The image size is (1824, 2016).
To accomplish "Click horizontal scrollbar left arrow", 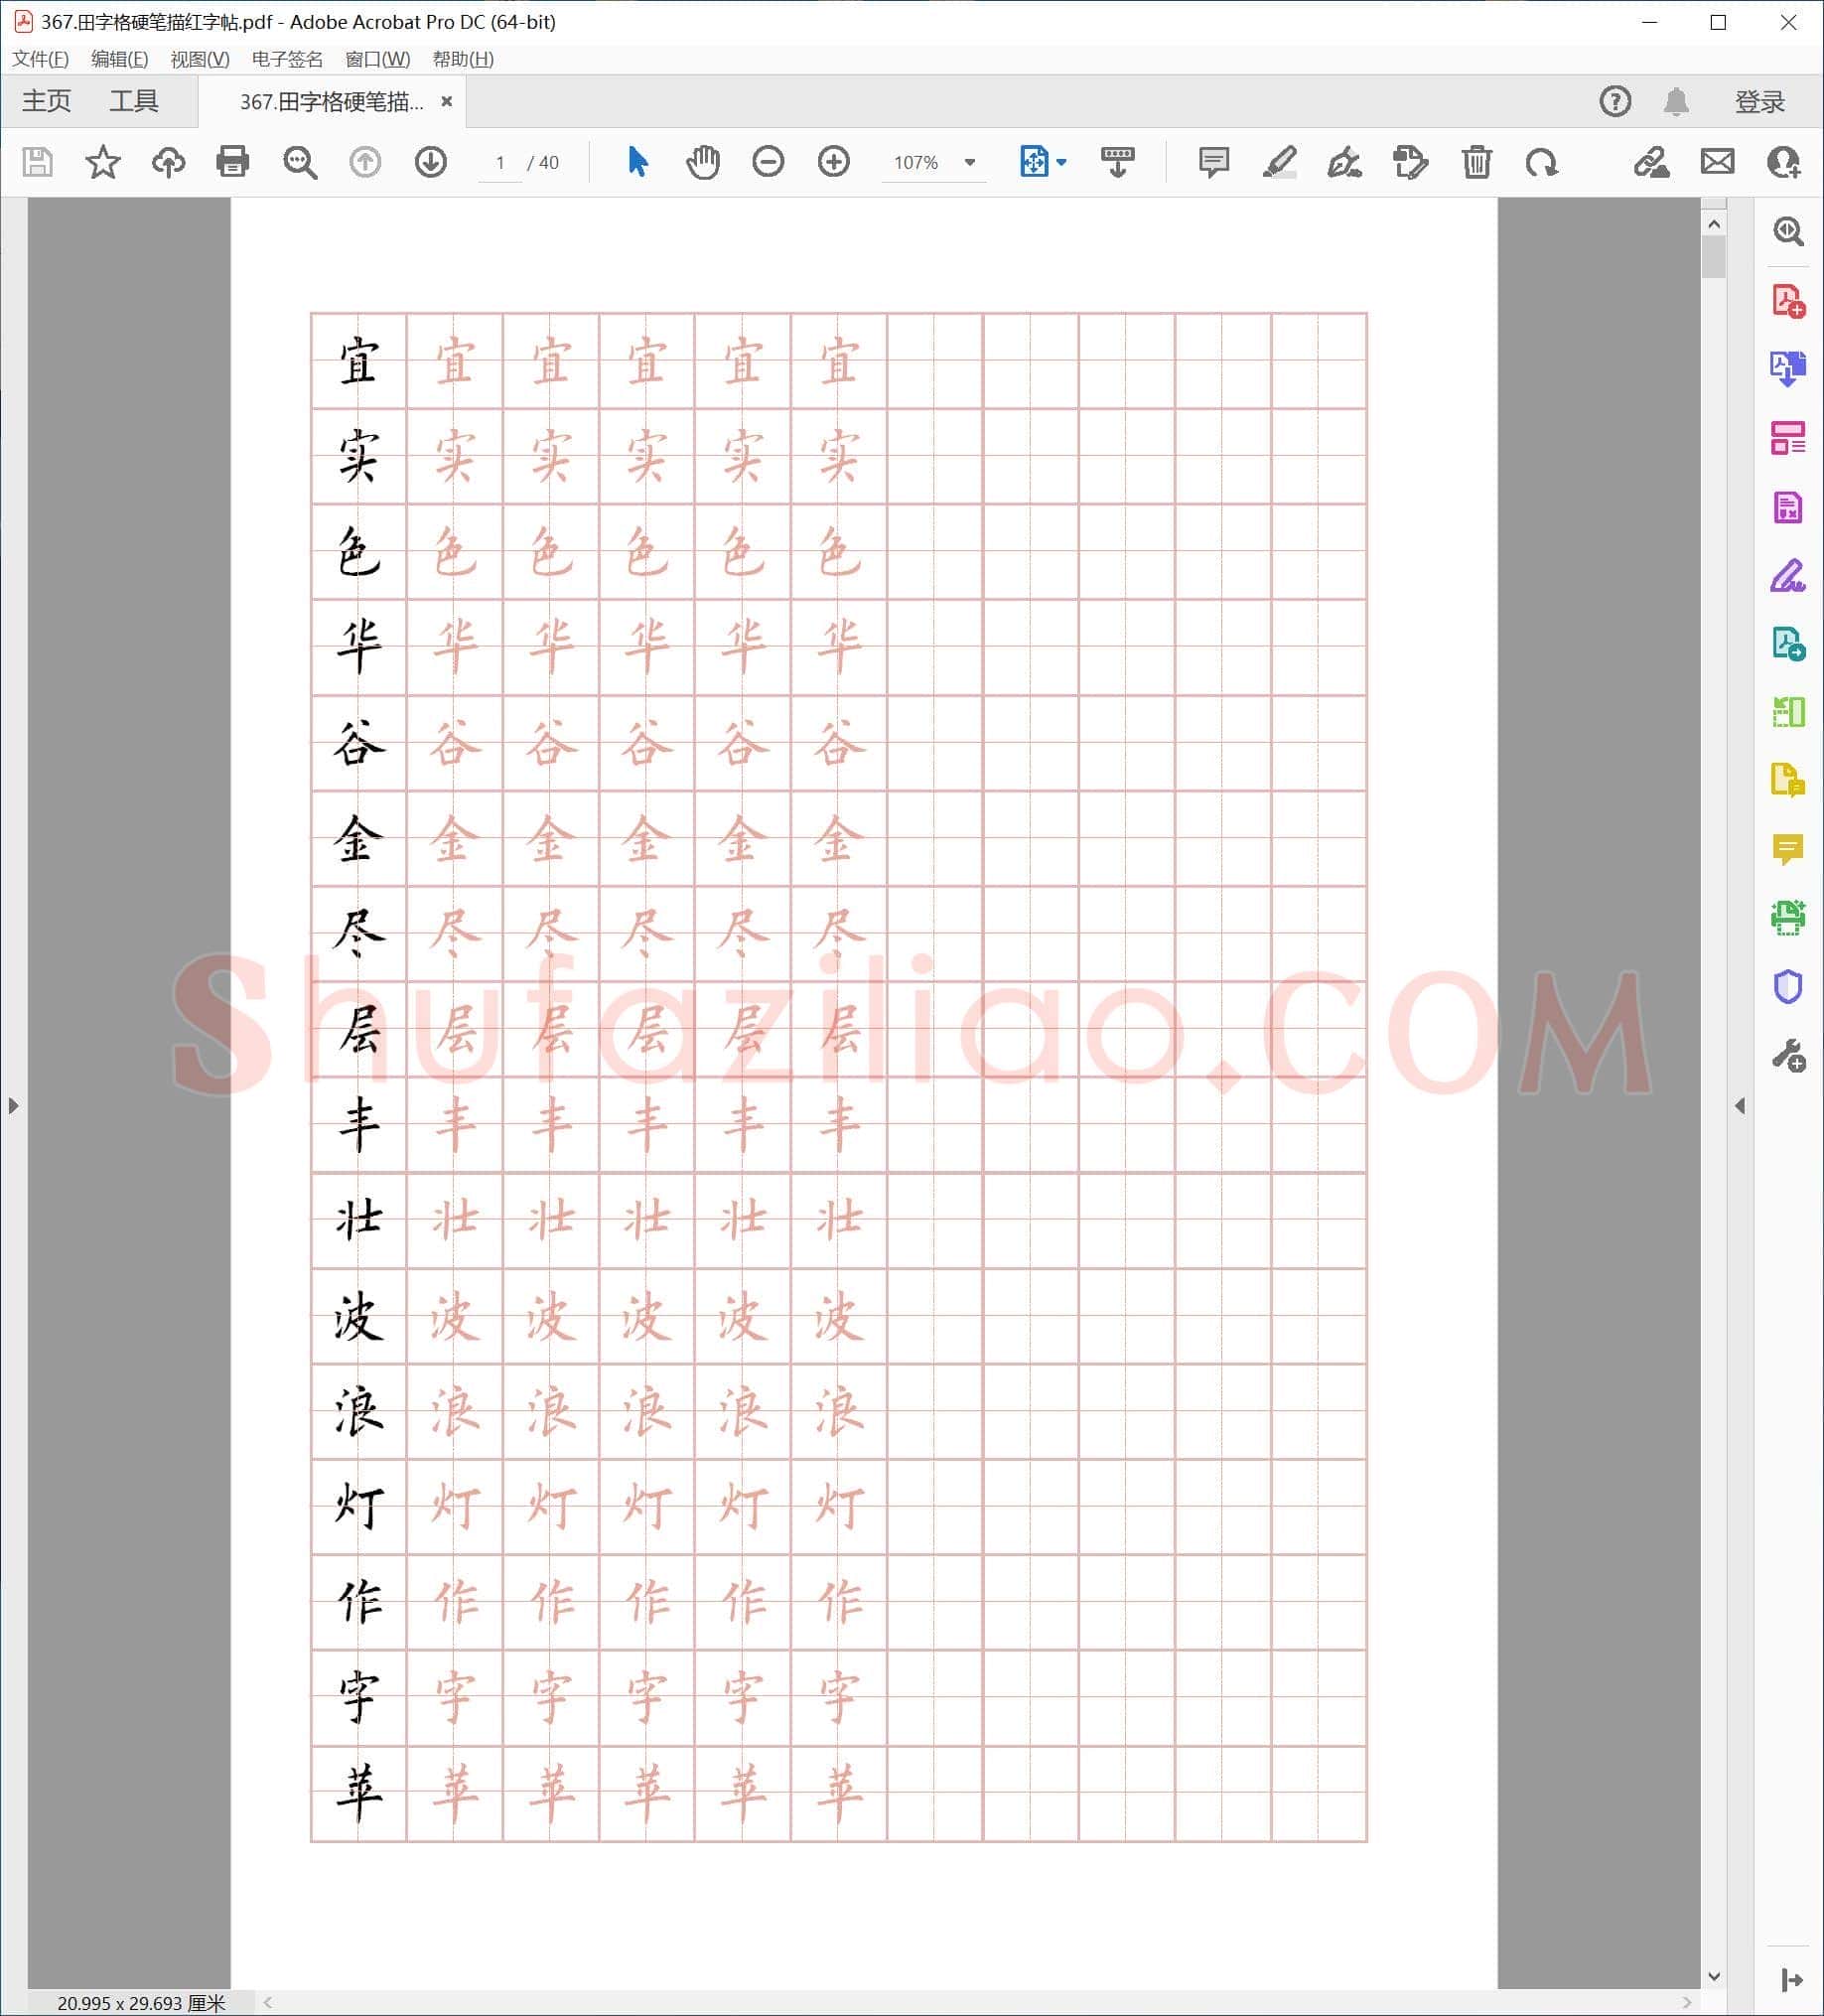I will 268,2002.
